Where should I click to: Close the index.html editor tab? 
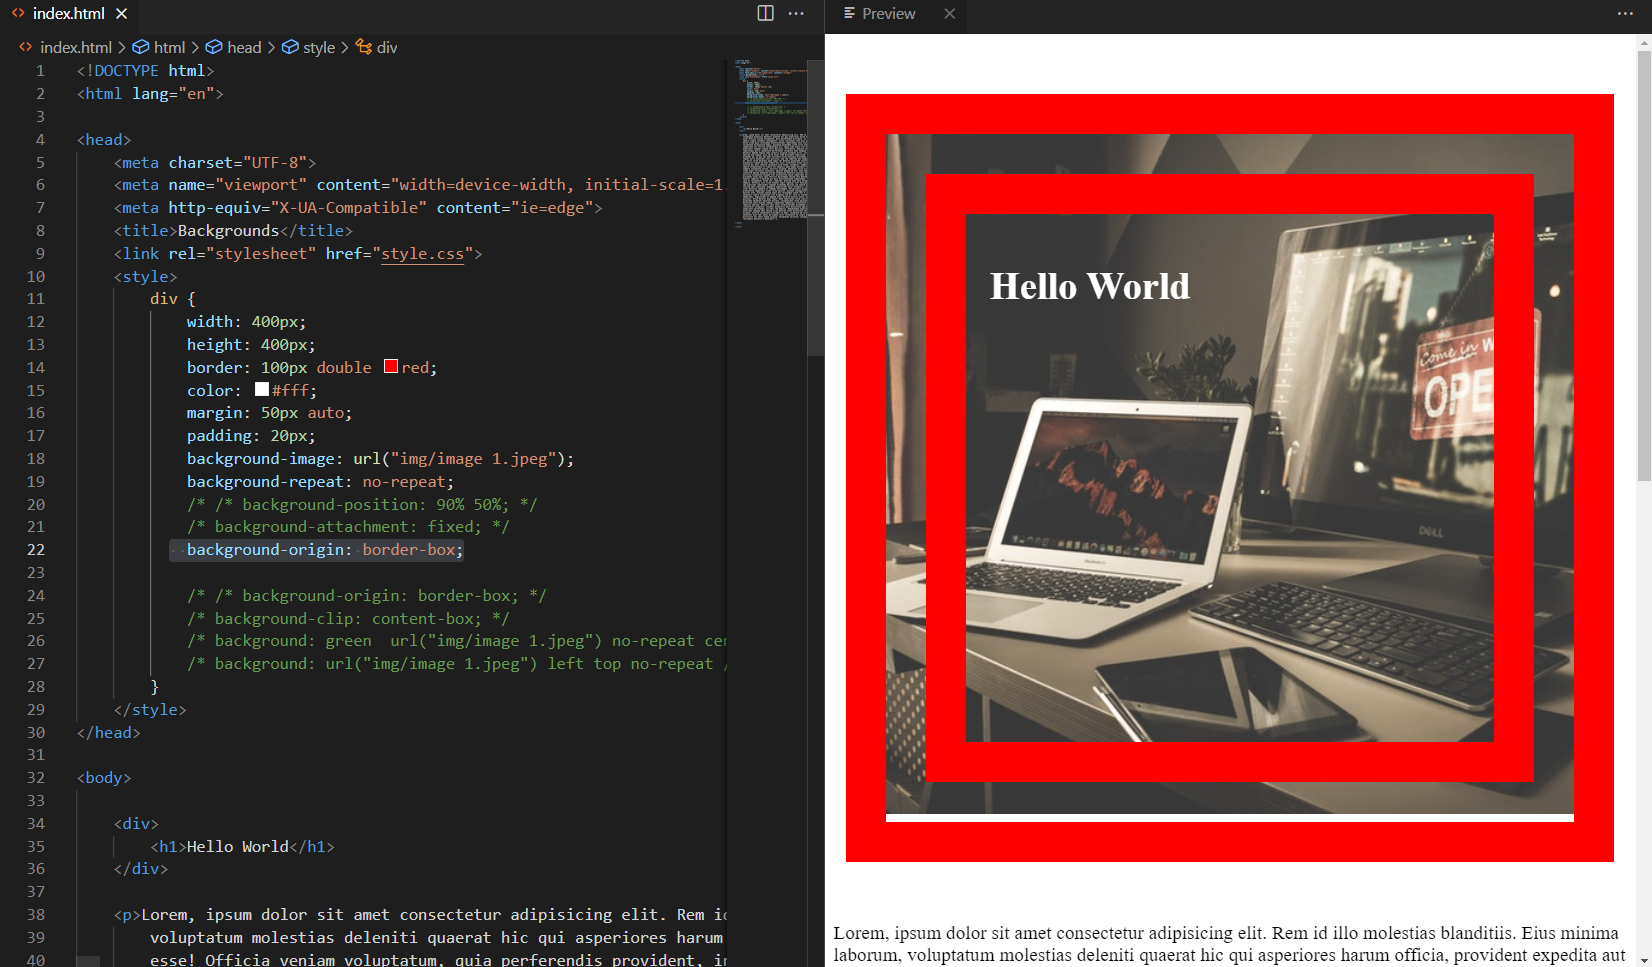tap(122, 13)
